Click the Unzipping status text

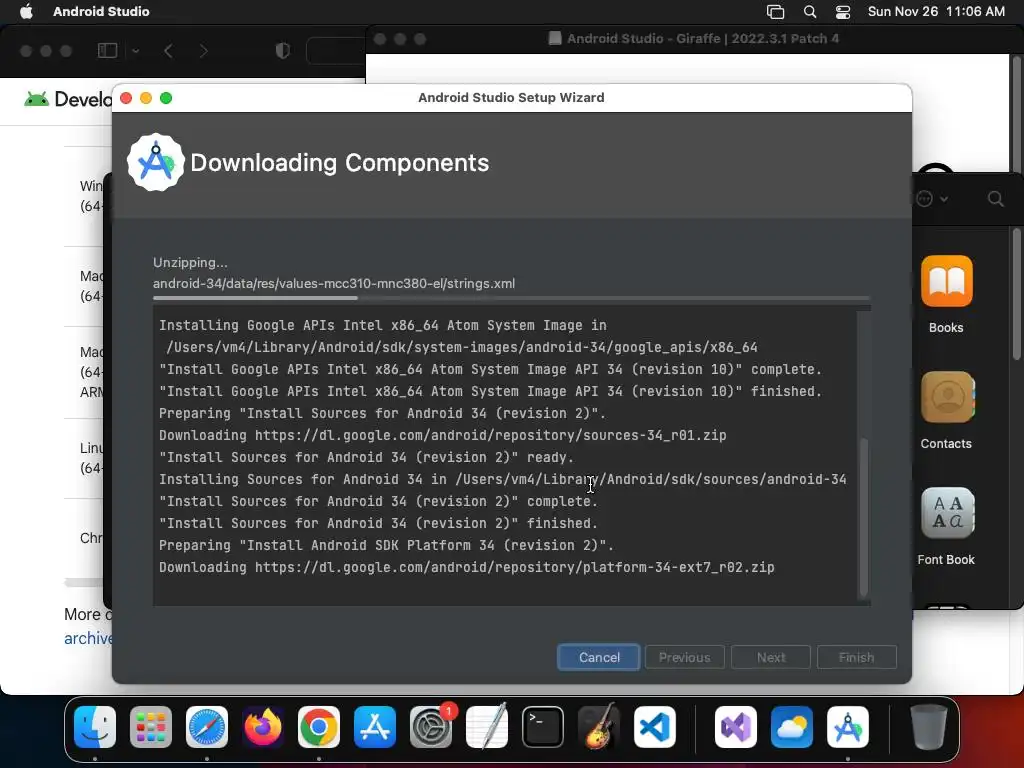[190, 263]
